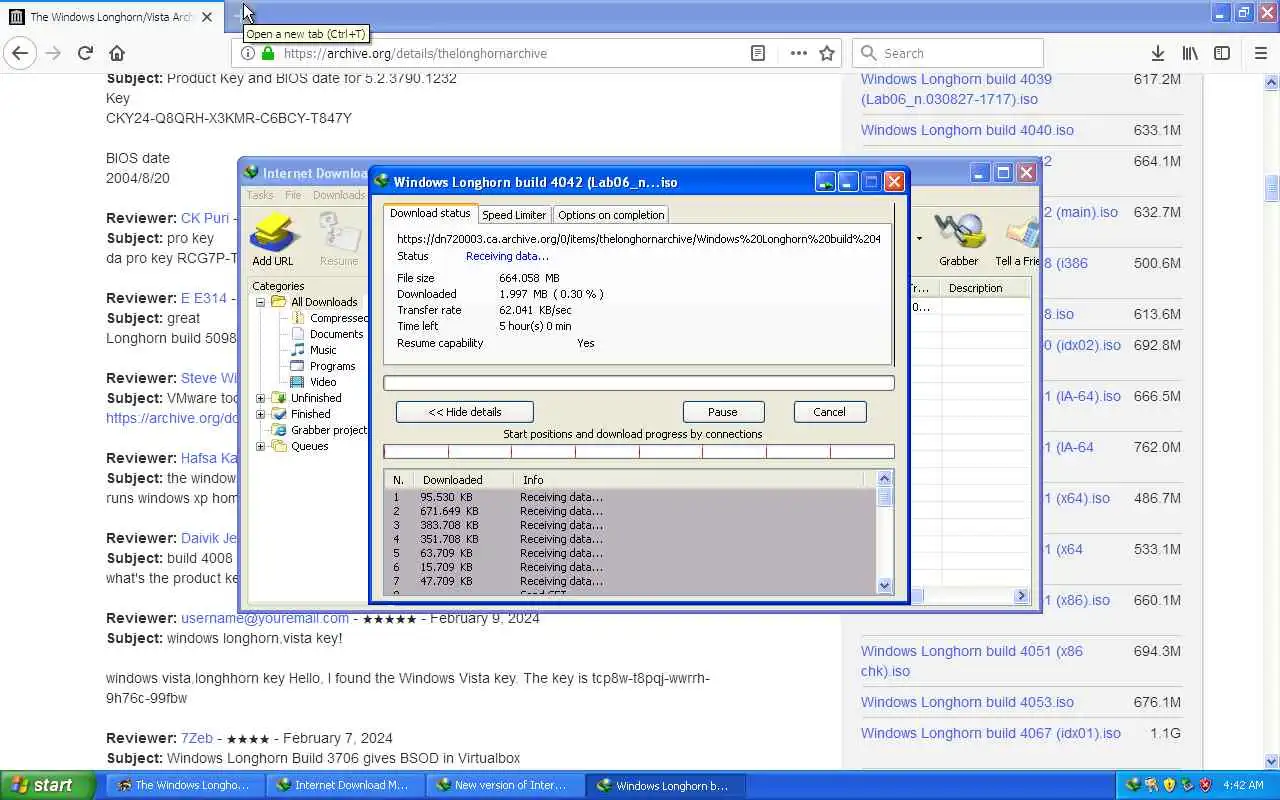
Task: Click the IDM tray icon in taskbar
Action: (x=1133, y=785)
